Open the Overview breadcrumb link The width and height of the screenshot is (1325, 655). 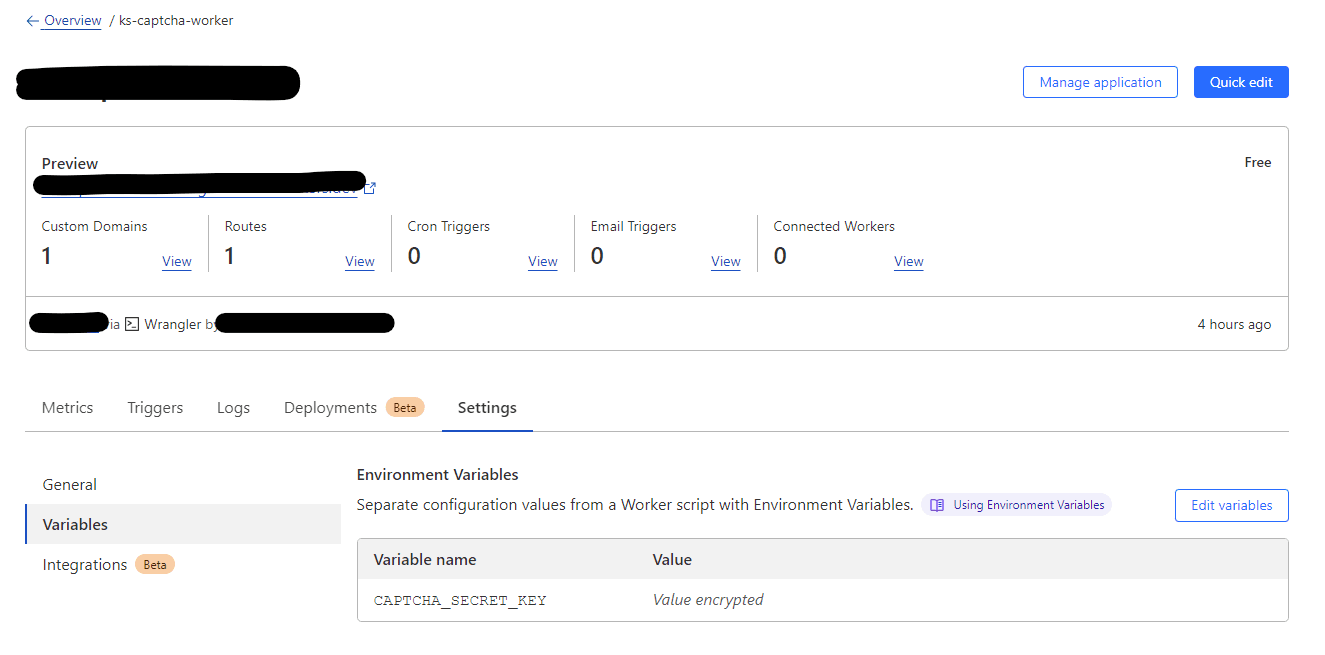coord(72,21)
